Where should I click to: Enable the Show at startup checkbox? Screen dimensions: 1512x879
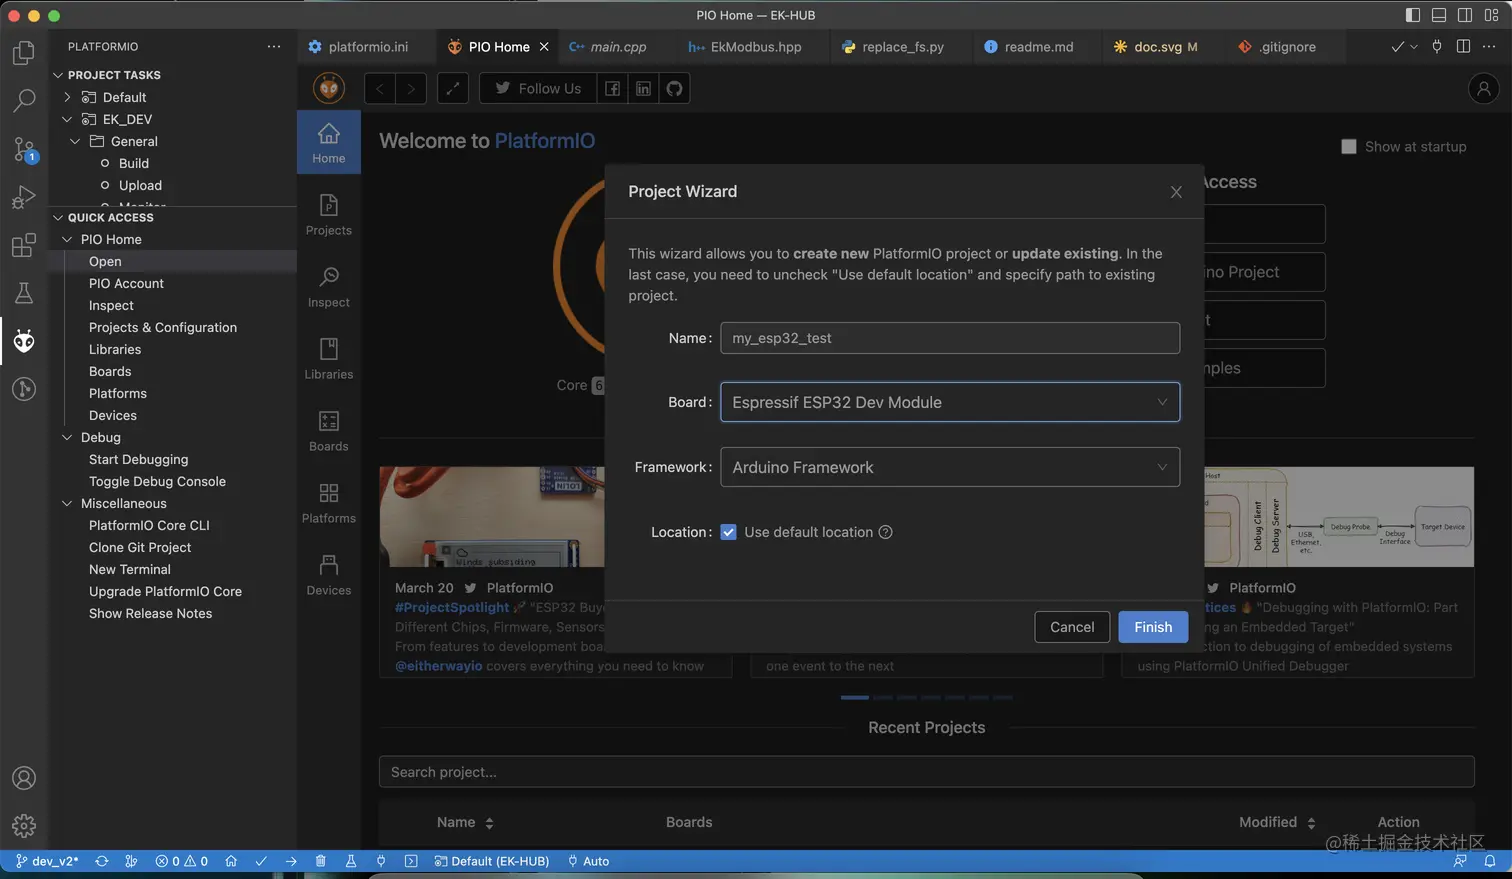[1348, 146]
